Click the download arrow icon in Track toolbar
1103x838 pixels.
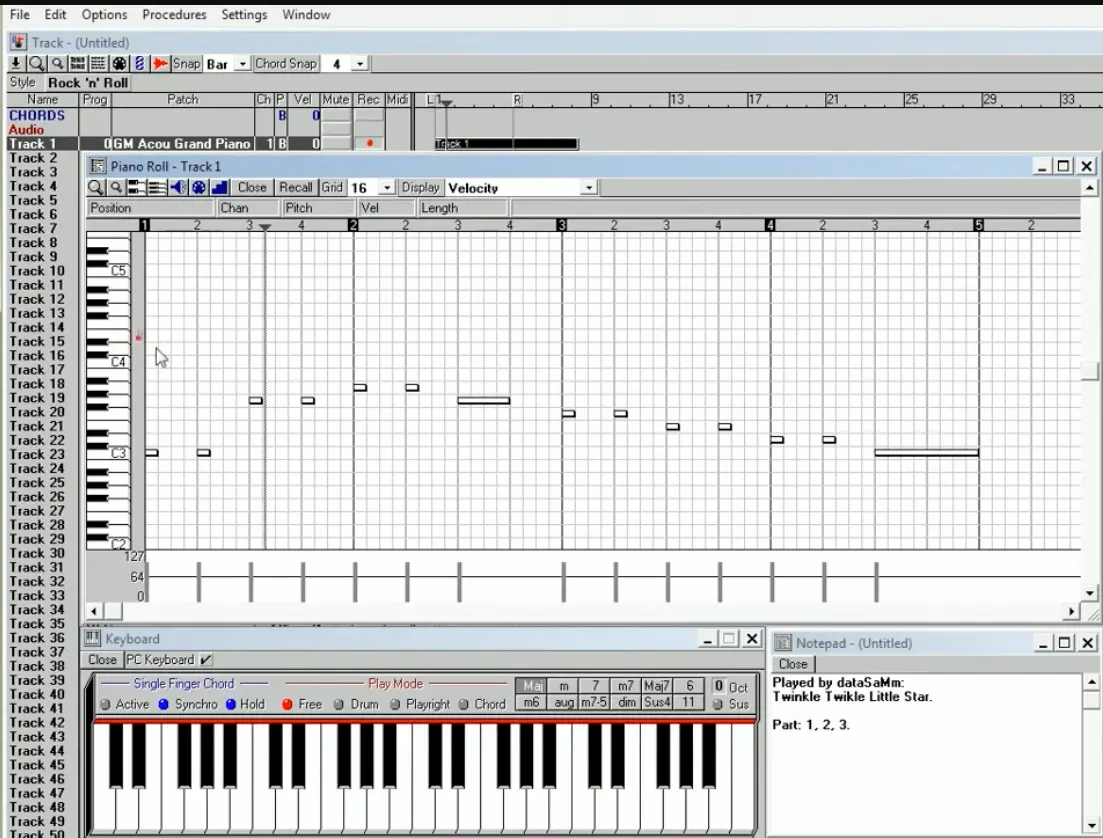click(x=16, y=64)
